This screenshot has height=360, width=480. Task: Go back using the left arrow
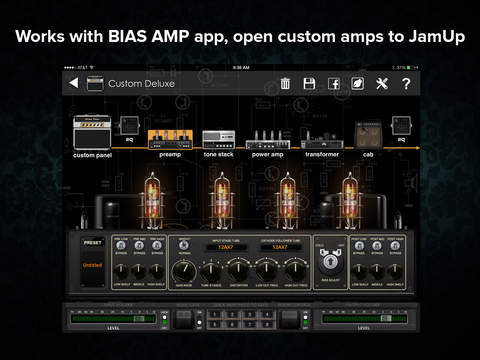(74, 83)
